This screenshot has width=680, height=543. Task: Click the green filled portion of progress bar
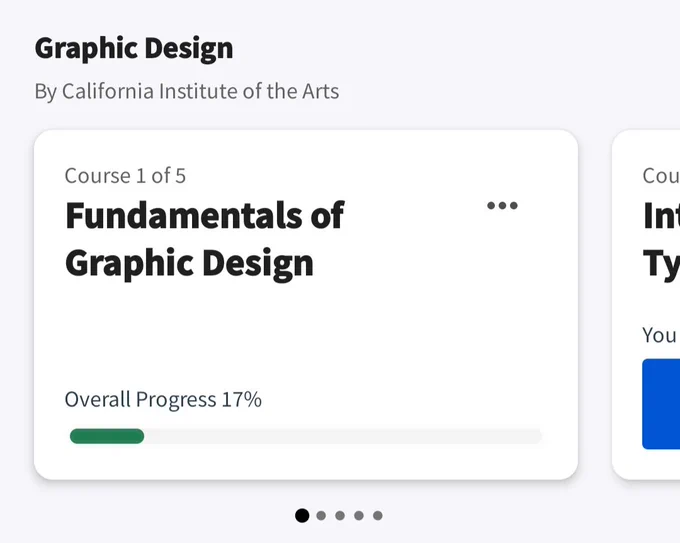(x=107, y=436)
